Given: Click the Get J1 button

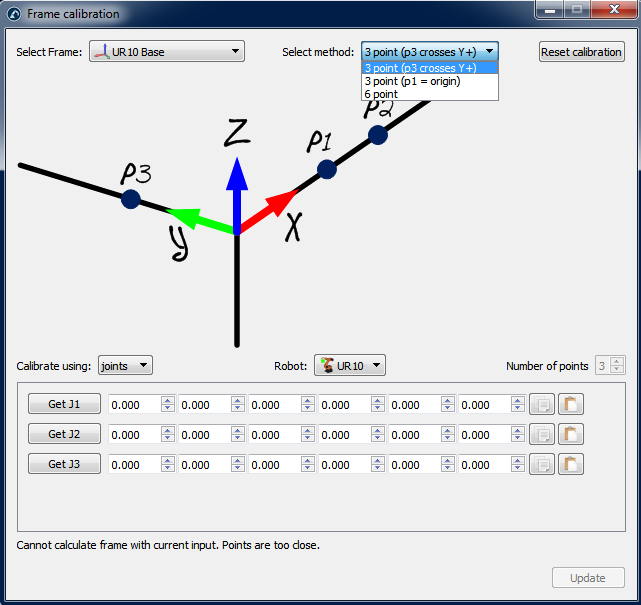Looking at the screenshot, I should click(64, 405).
